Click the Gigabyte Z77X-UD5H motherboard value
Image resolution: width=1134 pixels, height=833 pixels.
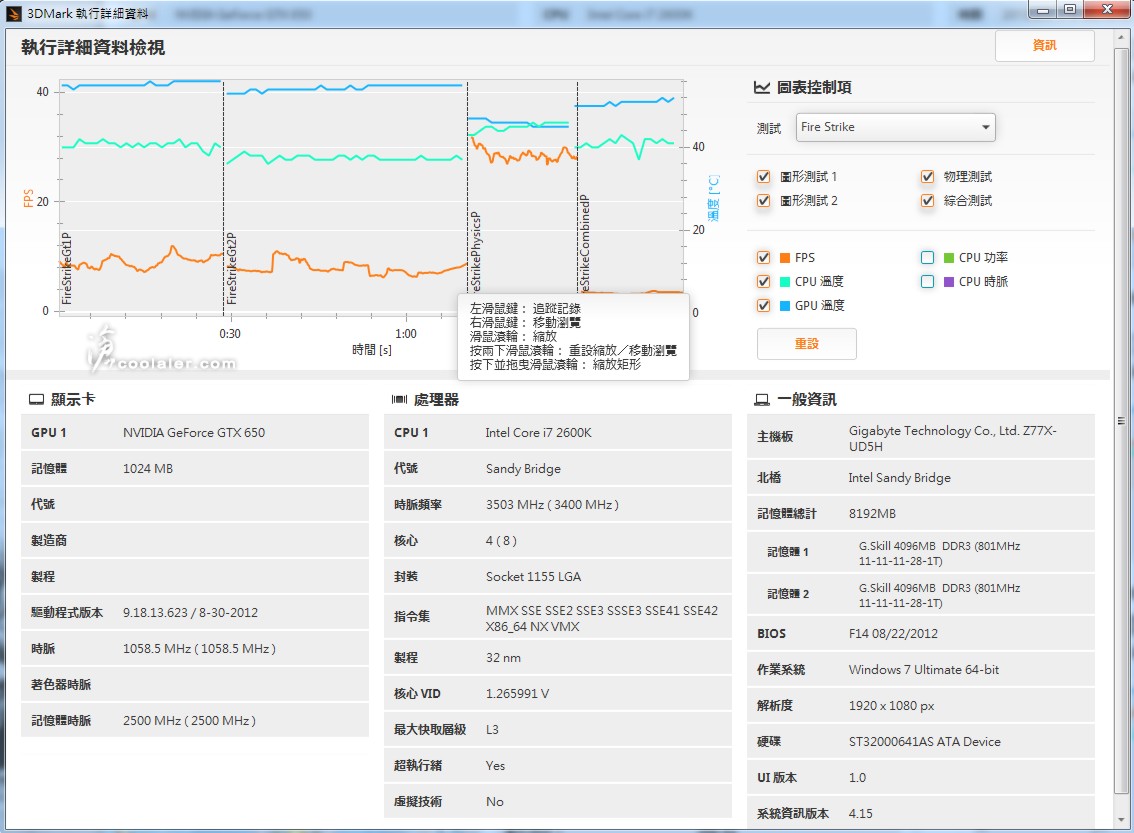(x=952, y=438)
